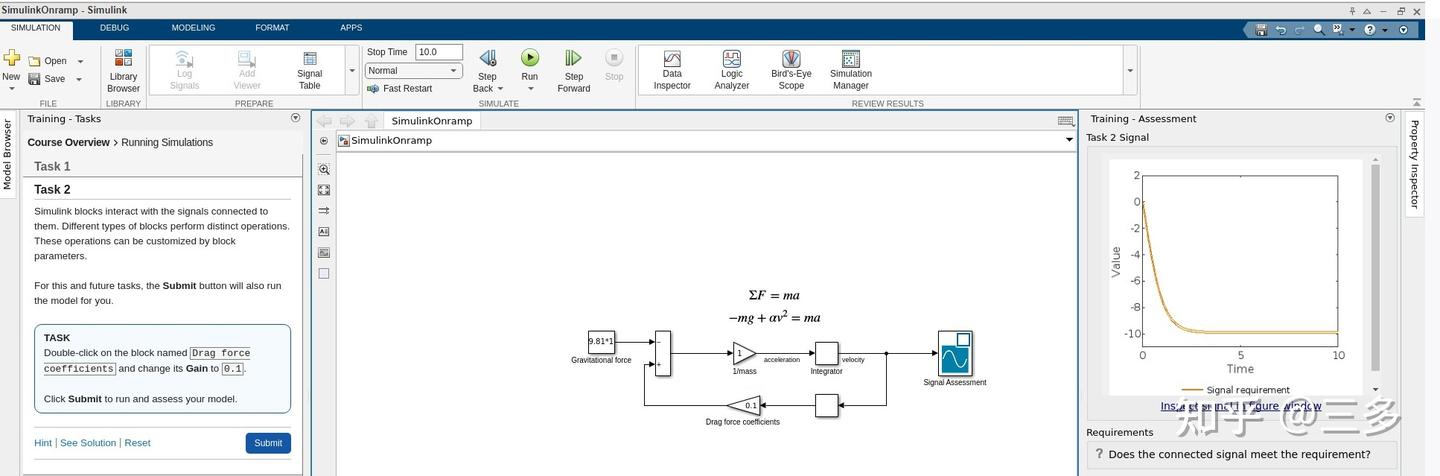This screenshot has height=476, width=1440.
Task: Click the Task 2 Signal plot thumbnail
Action: coord(1237,277)
